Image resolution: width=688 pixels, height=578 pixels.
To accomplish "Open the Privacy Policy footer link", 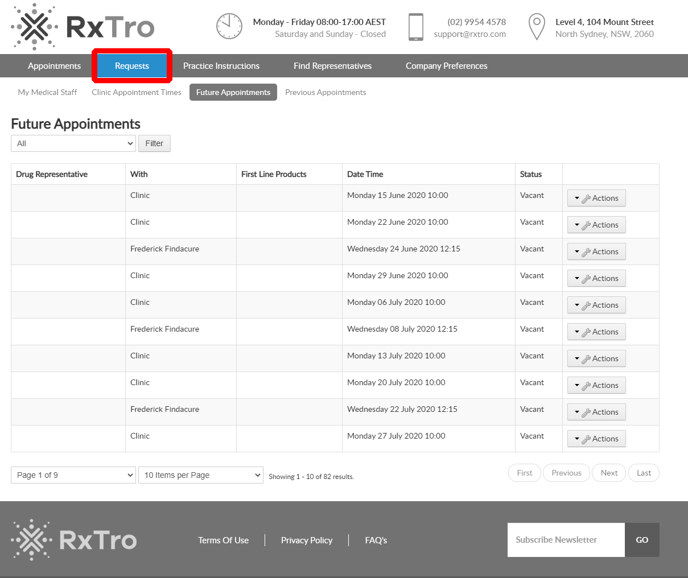I will [306, 540].
